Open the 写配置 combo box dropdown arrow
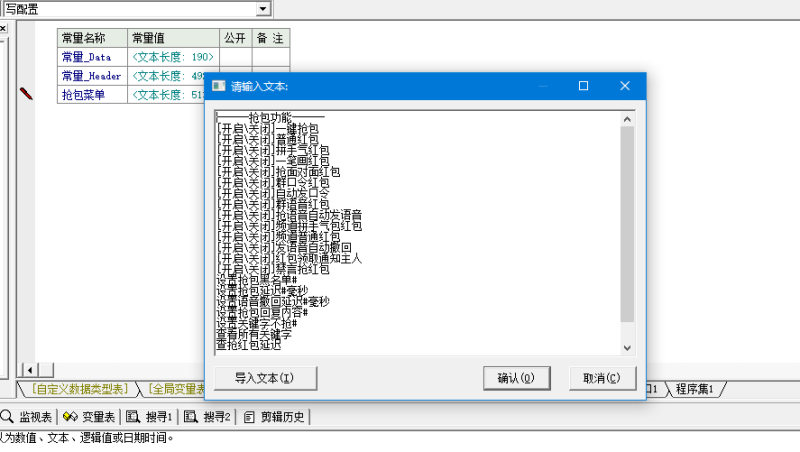The width and height of the screenshot is (800, 452). point(263,9)
